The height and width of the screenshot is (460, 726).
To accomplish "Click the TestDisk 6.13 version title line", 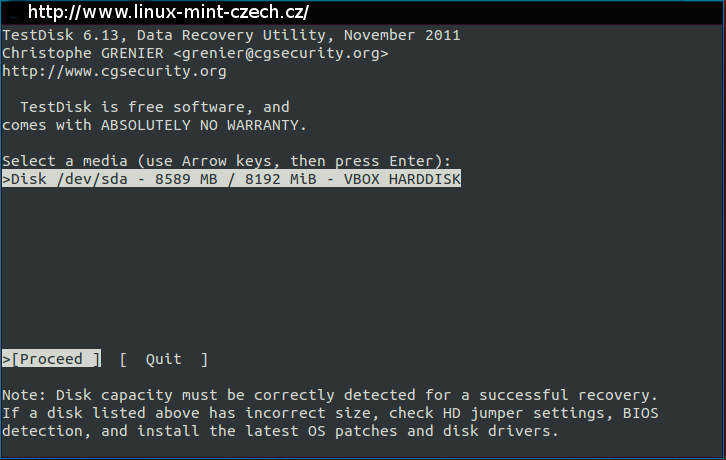I will 231,35.
